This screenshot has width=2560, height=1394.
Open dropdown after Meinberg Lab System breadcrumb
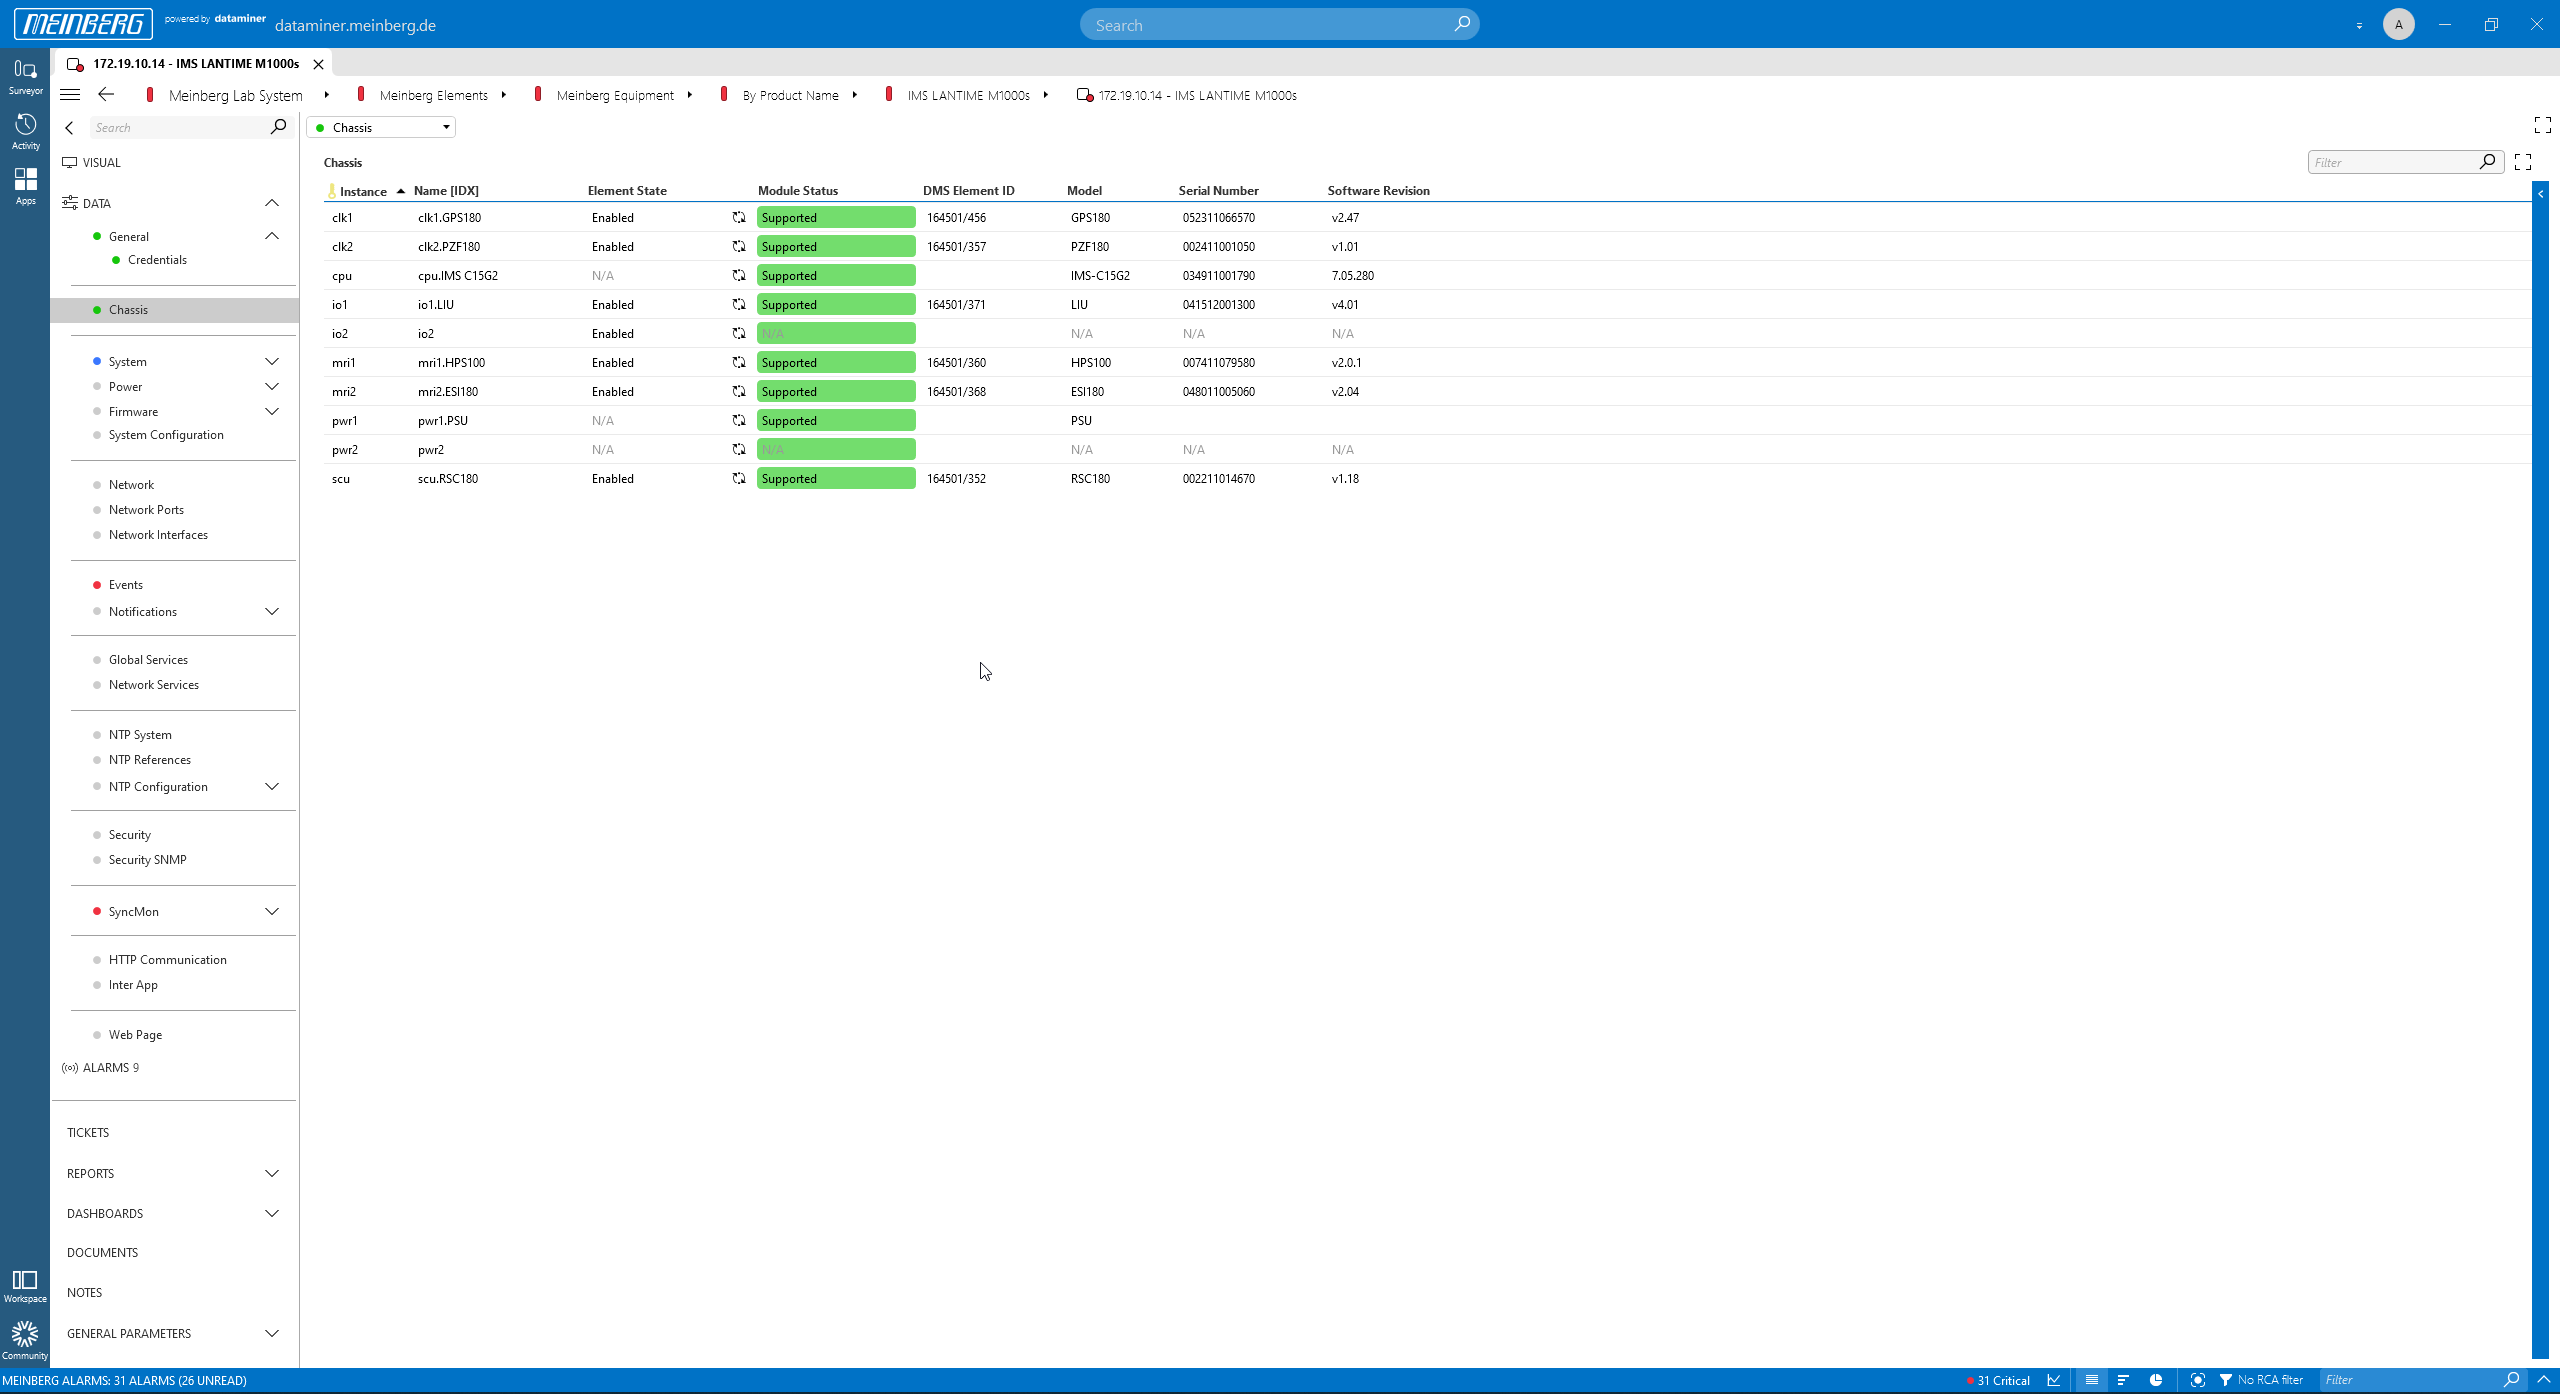326,95
